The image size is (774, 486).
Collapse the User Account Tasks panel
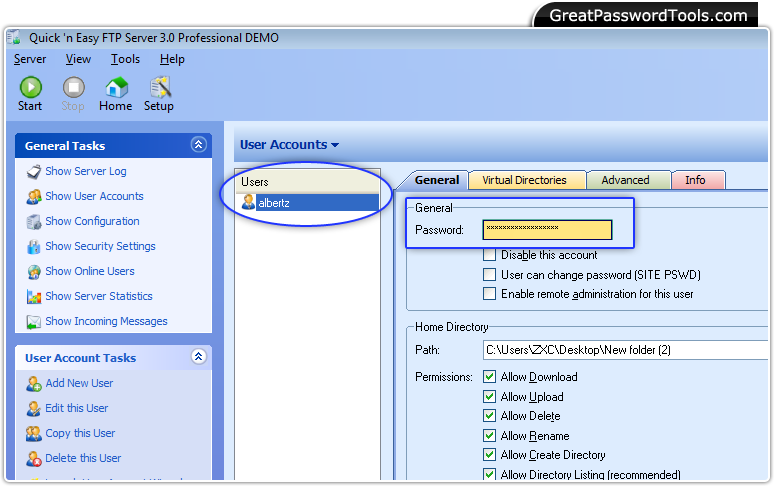coord(198,357)
